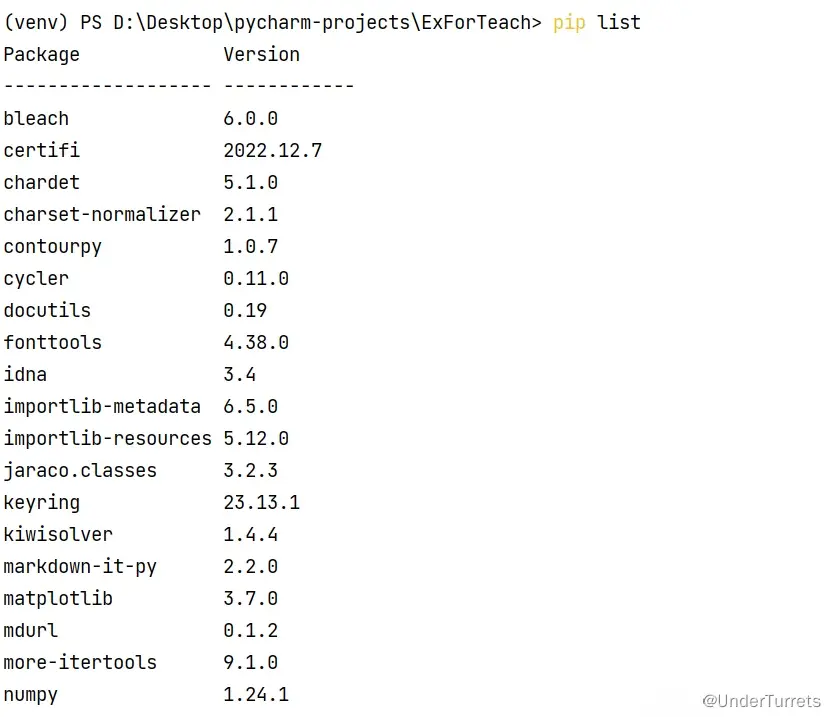Click the keyring version 23.13.1
Viewport: 836px width, 717px height.
pyautogui.click(x=261, y=502)
